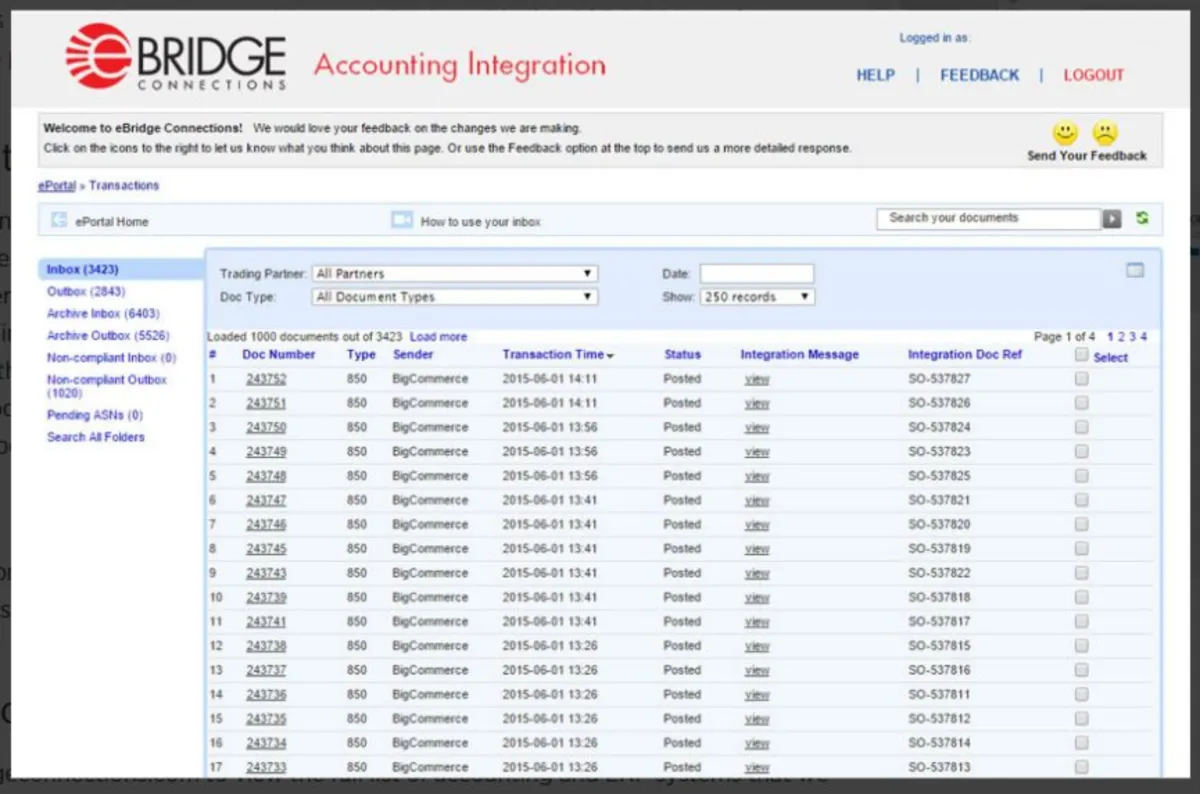Viewport: 1200px width, 794px height.
Task: Click the ePortal Home icon
Action: click(59, 221)
